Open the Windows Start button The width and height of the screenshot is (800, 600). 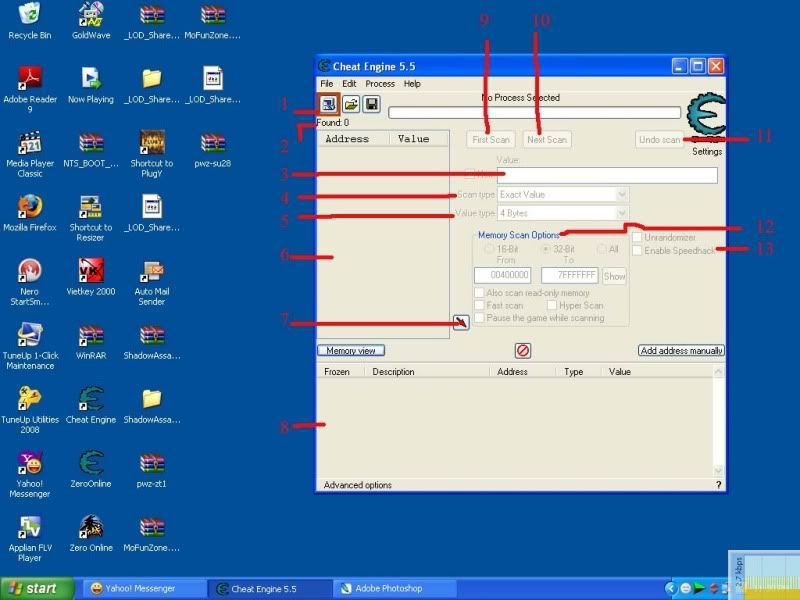(36, 588)
